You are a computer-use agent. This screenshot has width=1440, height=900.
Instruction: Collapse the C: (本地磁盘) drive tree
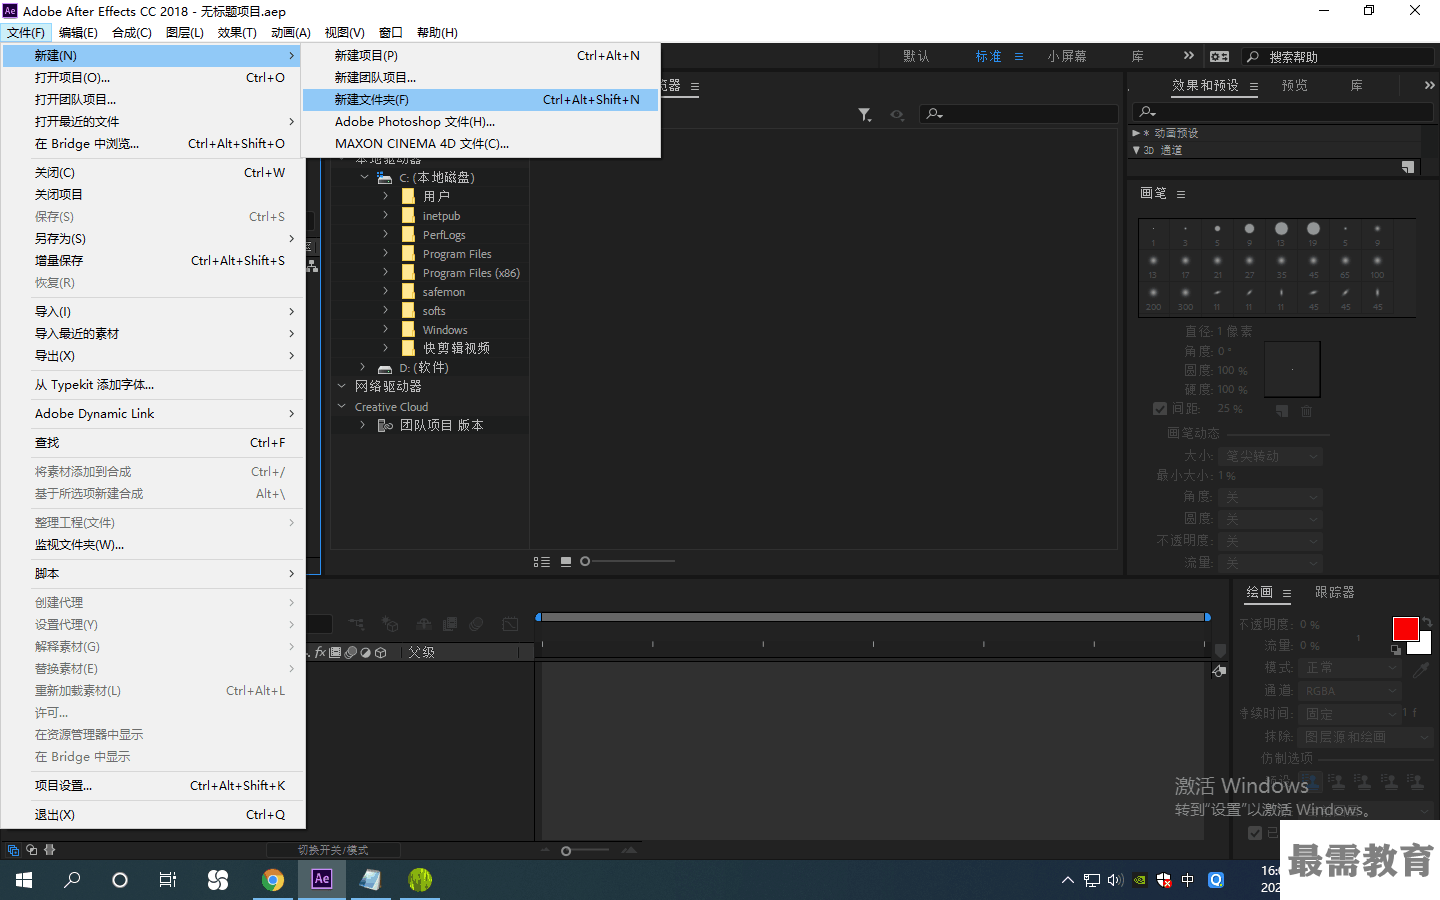(x=364, y=178)
